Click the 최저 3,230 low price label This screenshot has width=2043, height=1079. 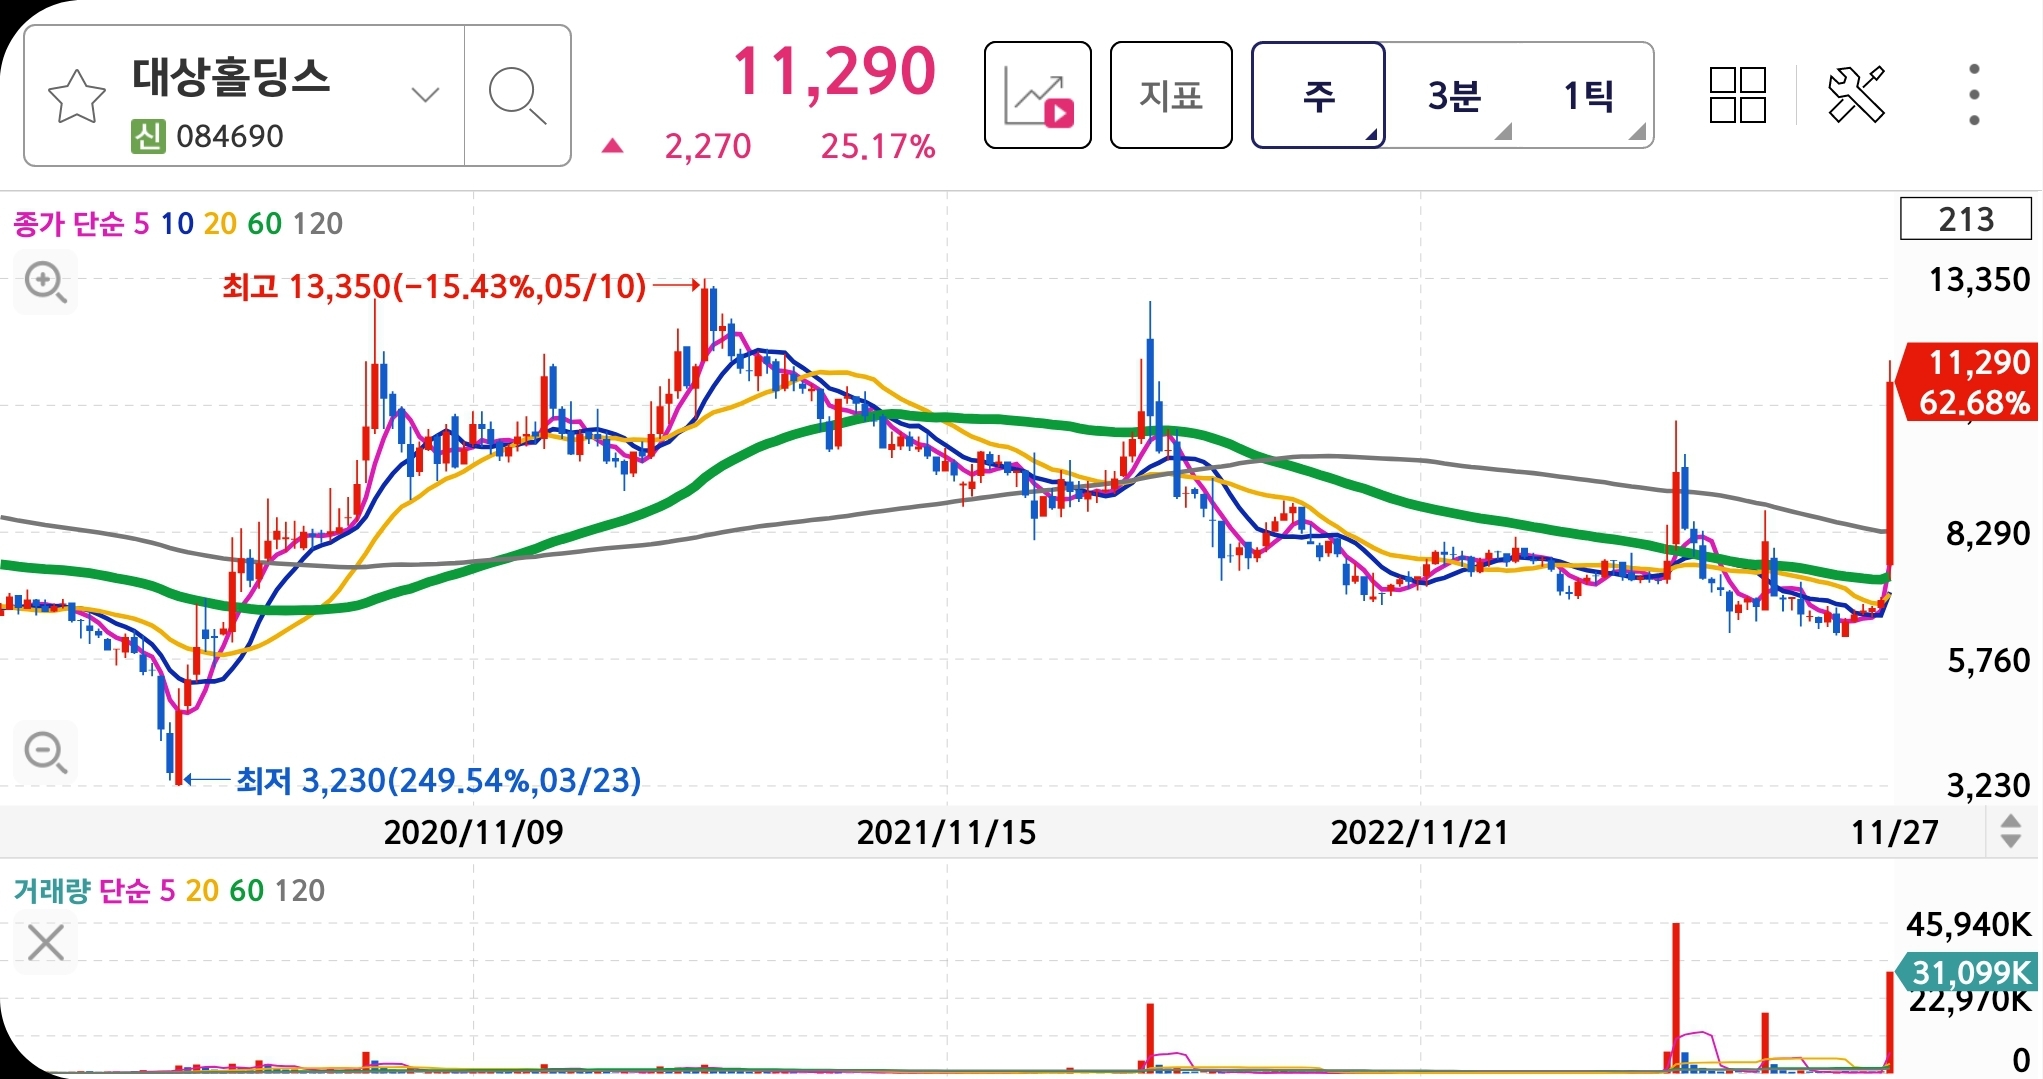438,780
